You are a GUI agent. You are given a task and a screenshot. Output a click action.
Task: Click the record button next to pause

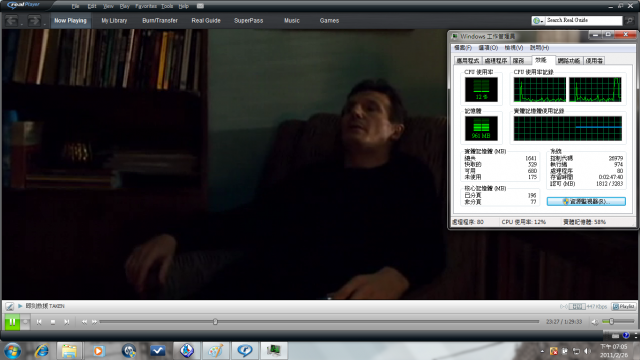(x=25, y=322)
